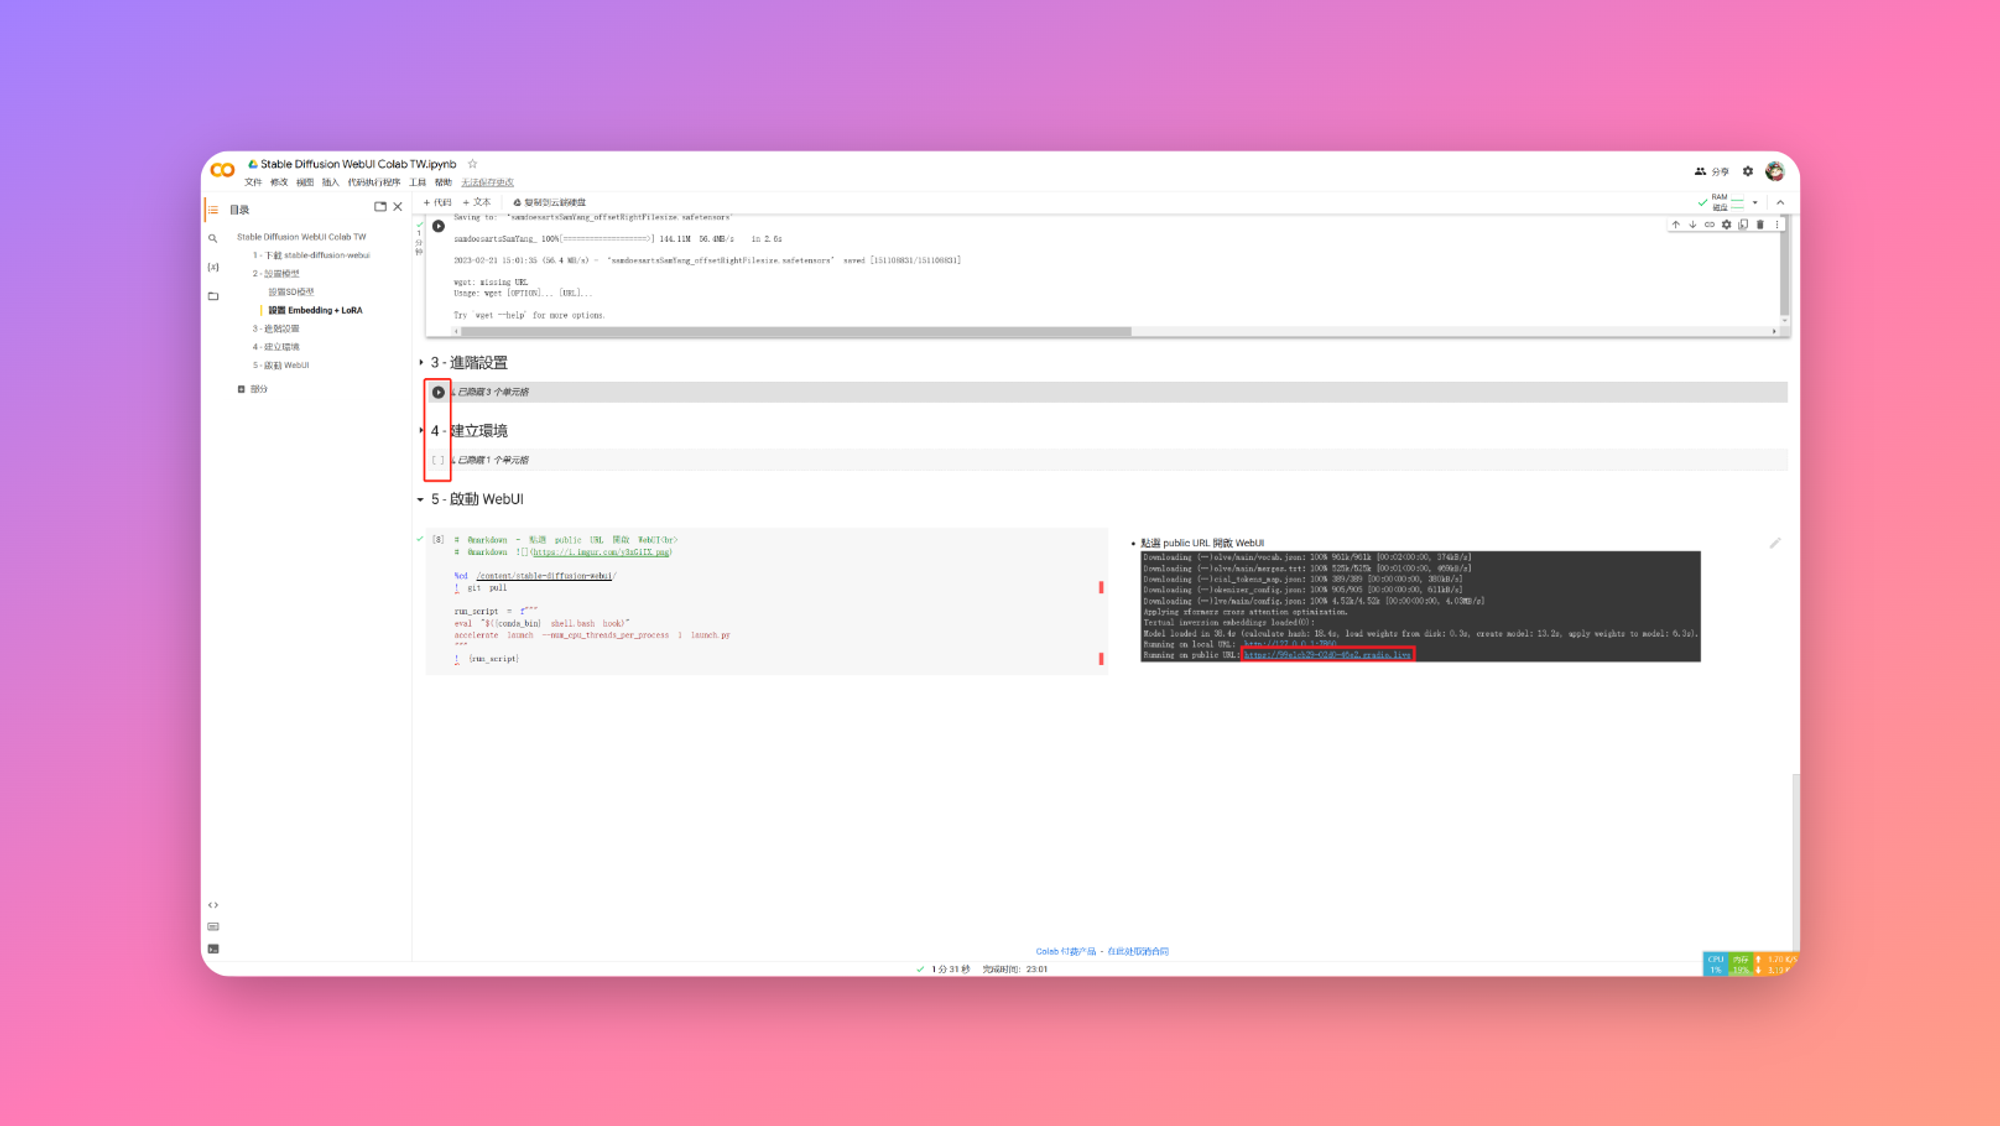Collapse section 5 啟動 WebUI triangle
This screenshot has height=1126, width=2000.
click(x=421, y=499)
